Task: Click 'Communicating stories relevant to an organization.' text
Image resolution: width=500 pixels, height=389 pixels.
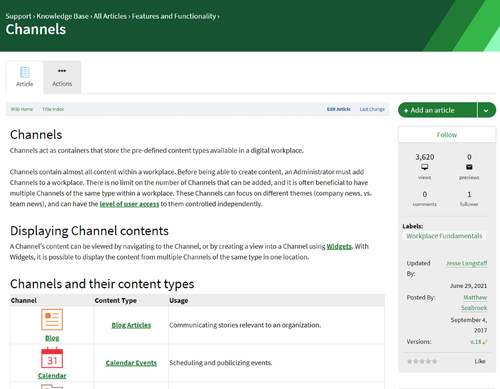Action: point(245,325)
